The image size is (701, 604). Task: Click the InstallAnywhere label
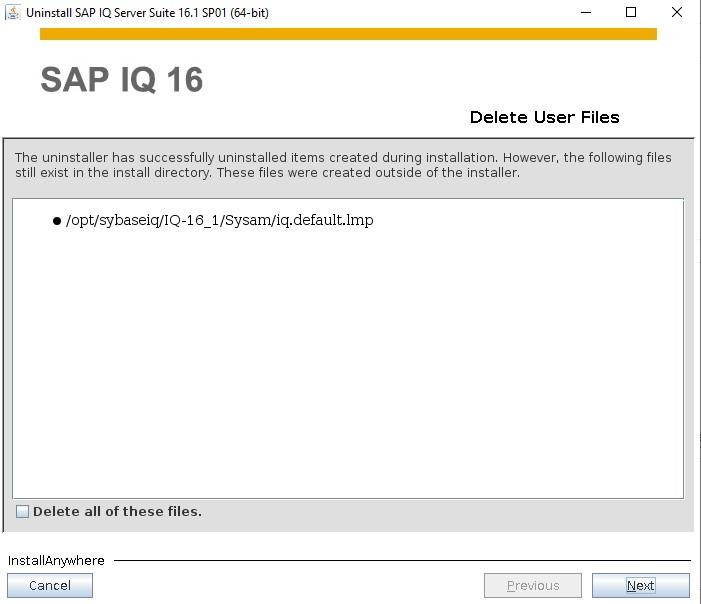[x=56, y=560]
